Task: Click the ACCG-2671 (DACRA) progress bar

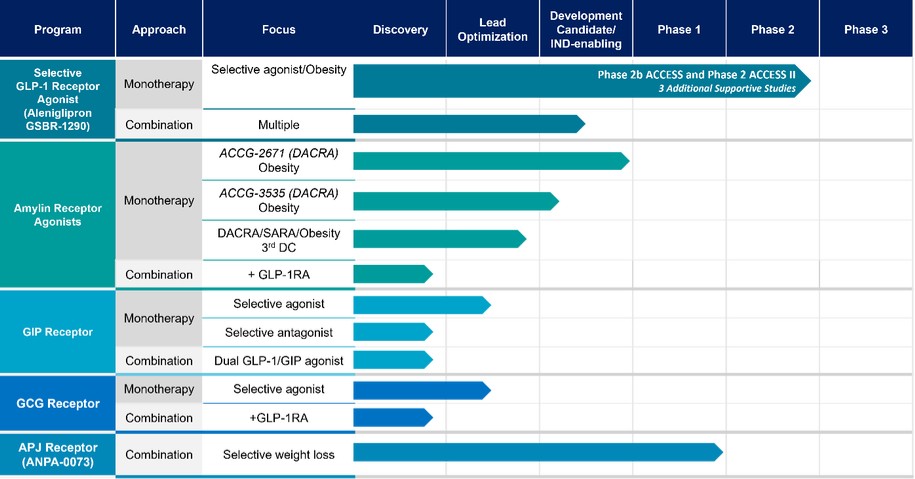Action: pyautogui.click(x=488, y=161)
